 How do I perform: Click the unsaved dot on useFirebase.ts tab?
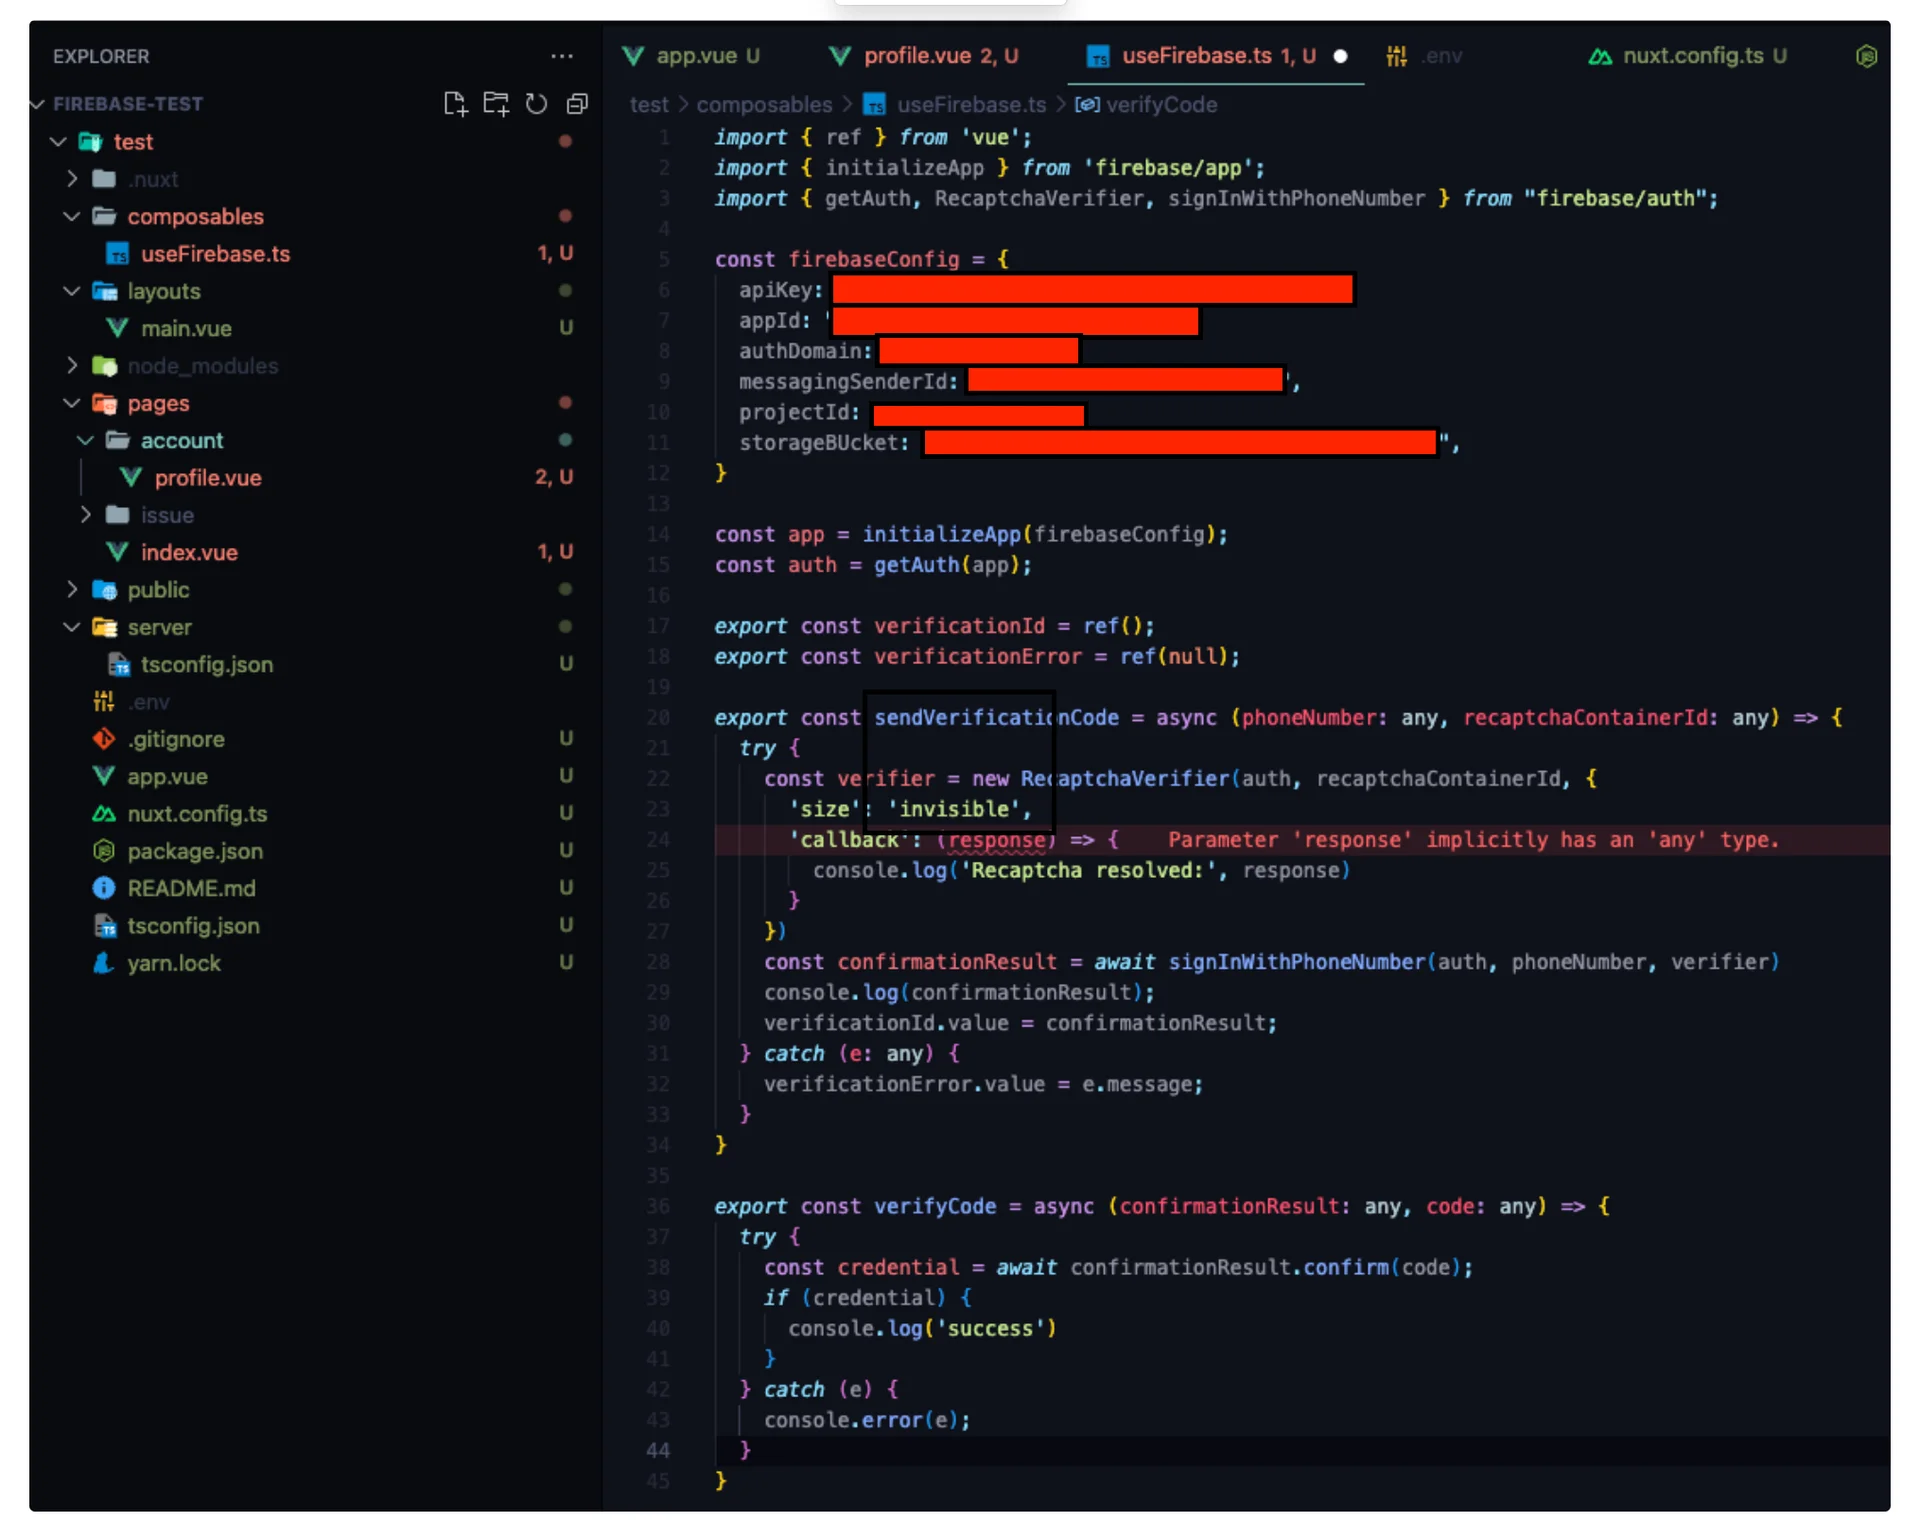[1340, 56]
